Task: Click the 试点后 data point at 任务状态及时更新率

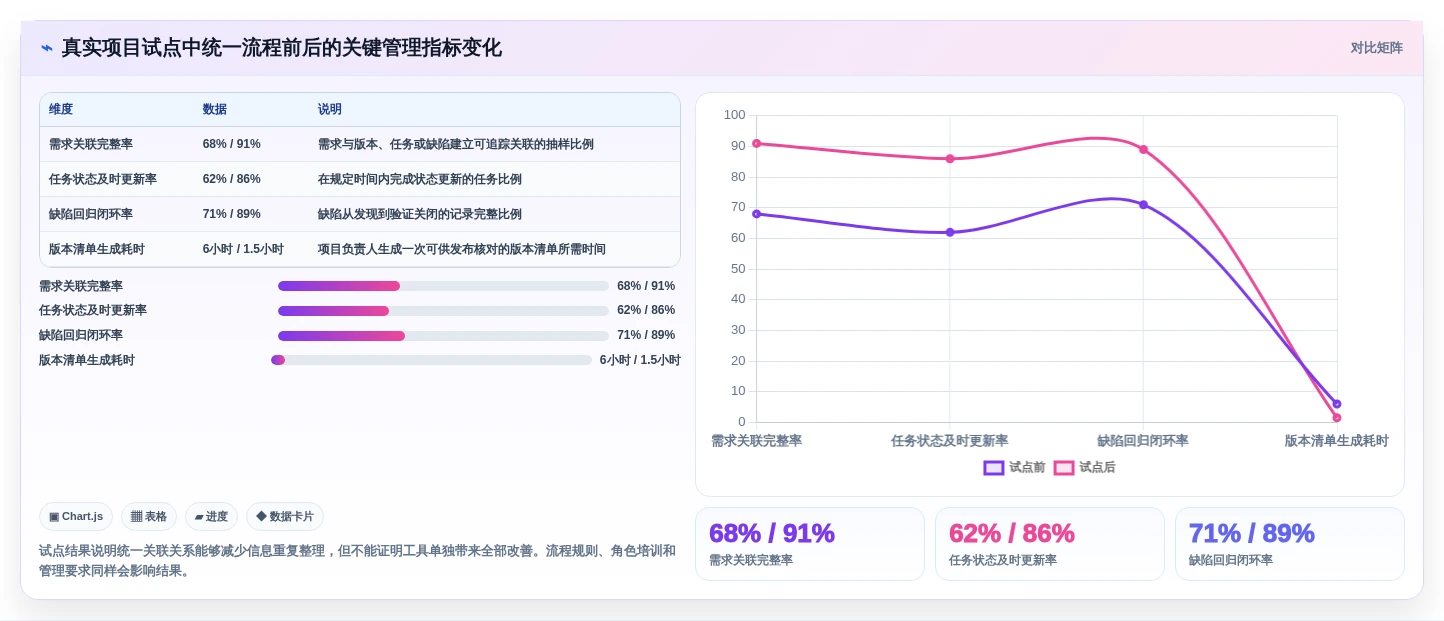Action: click(x=950, y=158)
